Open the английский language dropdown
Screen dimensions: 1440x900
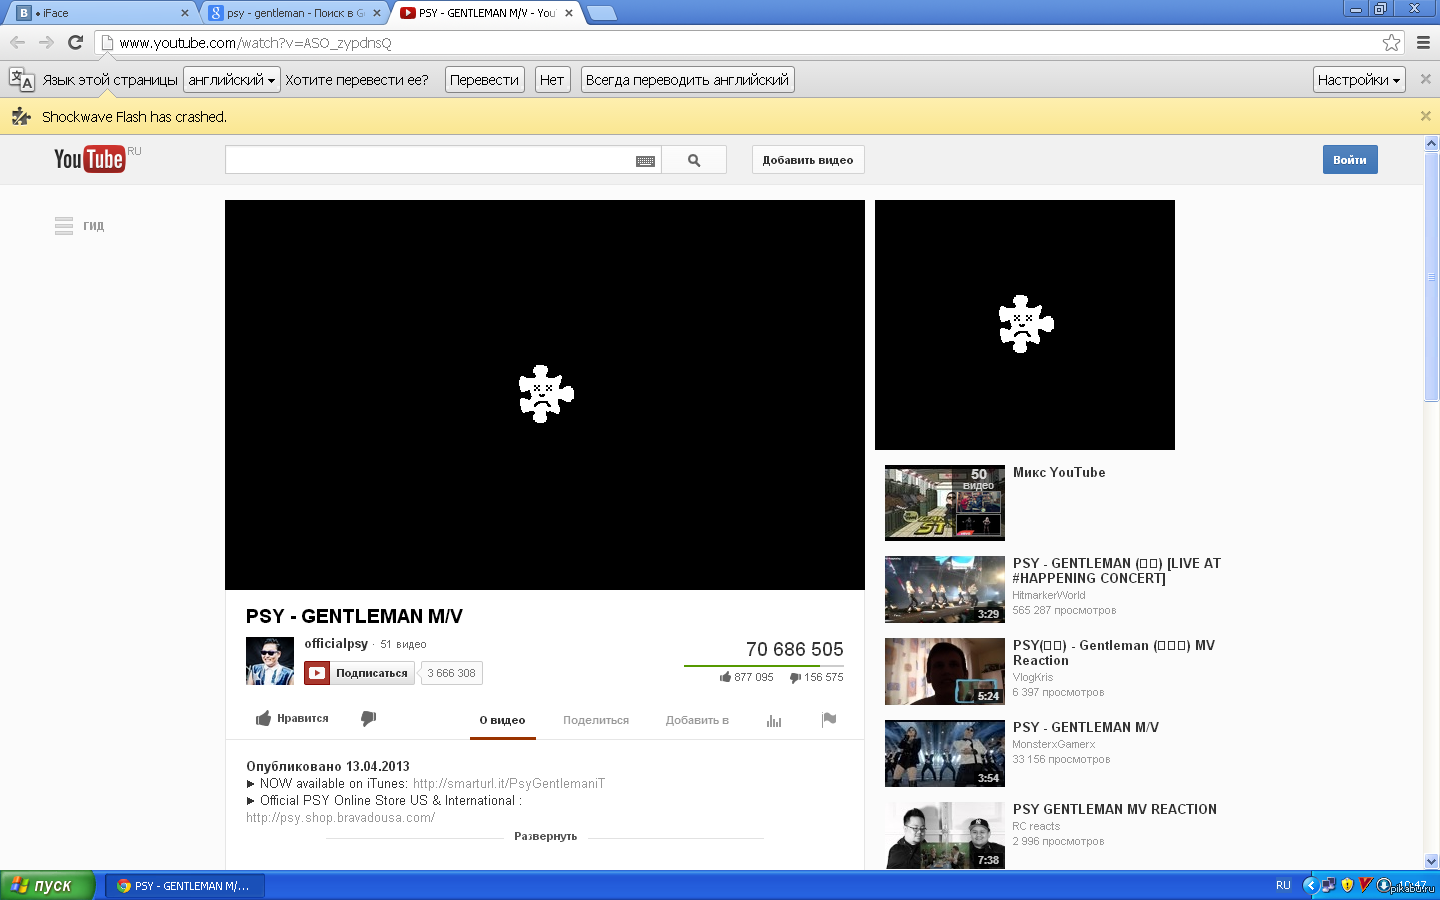(x=231, y=80)
